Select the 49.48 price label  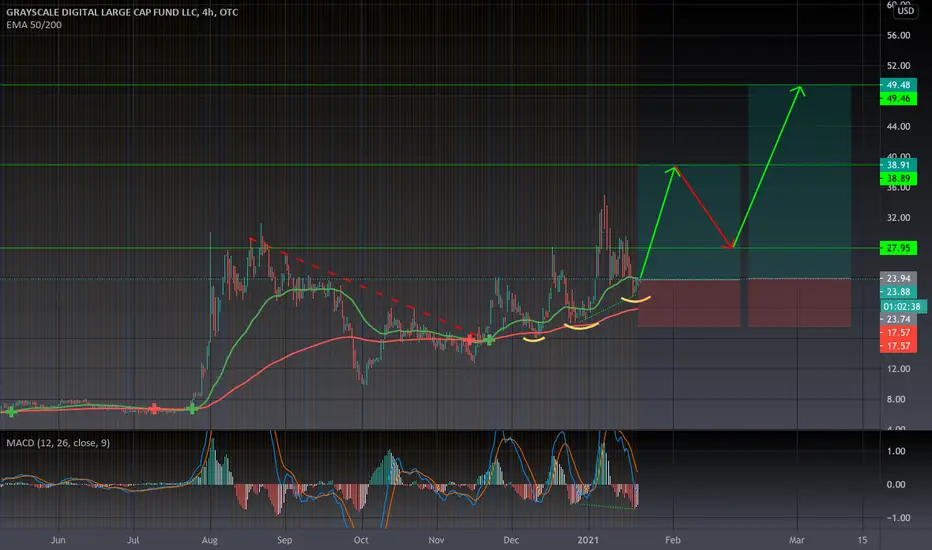[x=898, y=85]
